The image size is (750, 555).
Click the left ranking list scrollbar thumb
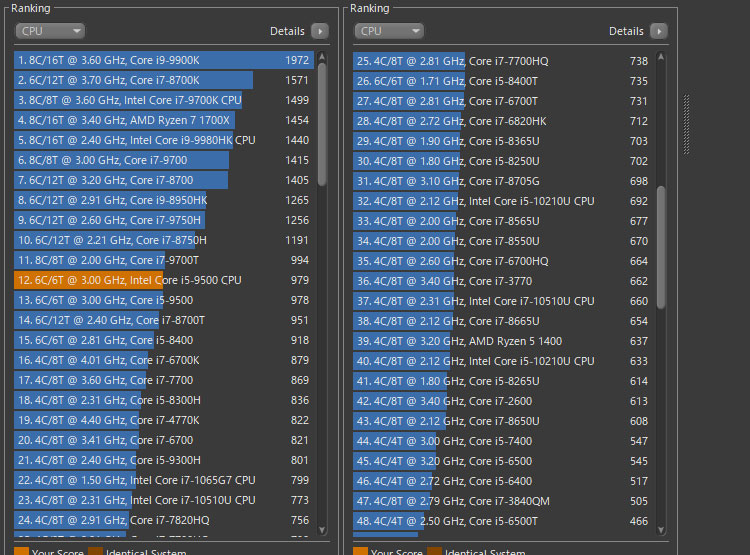(x=322, y=124)
